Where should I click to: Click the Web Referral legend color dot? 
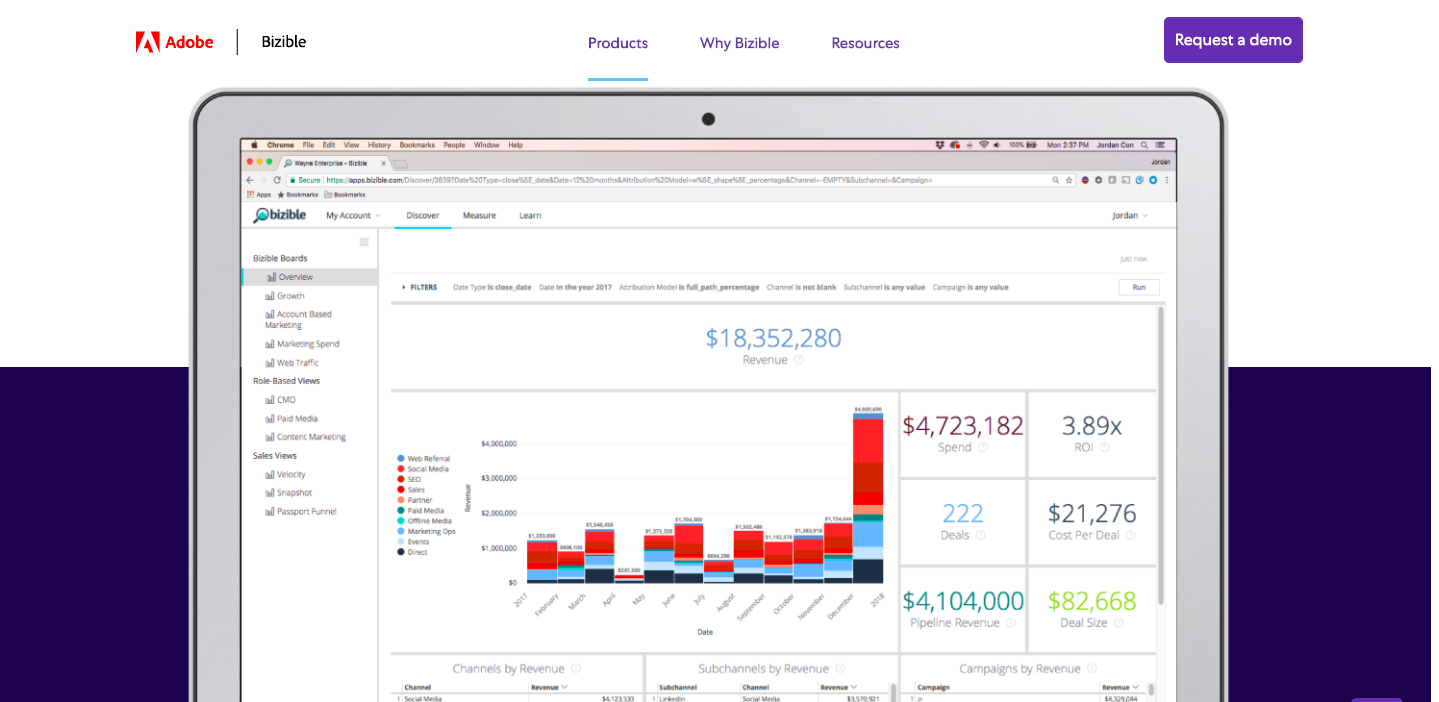401,459
